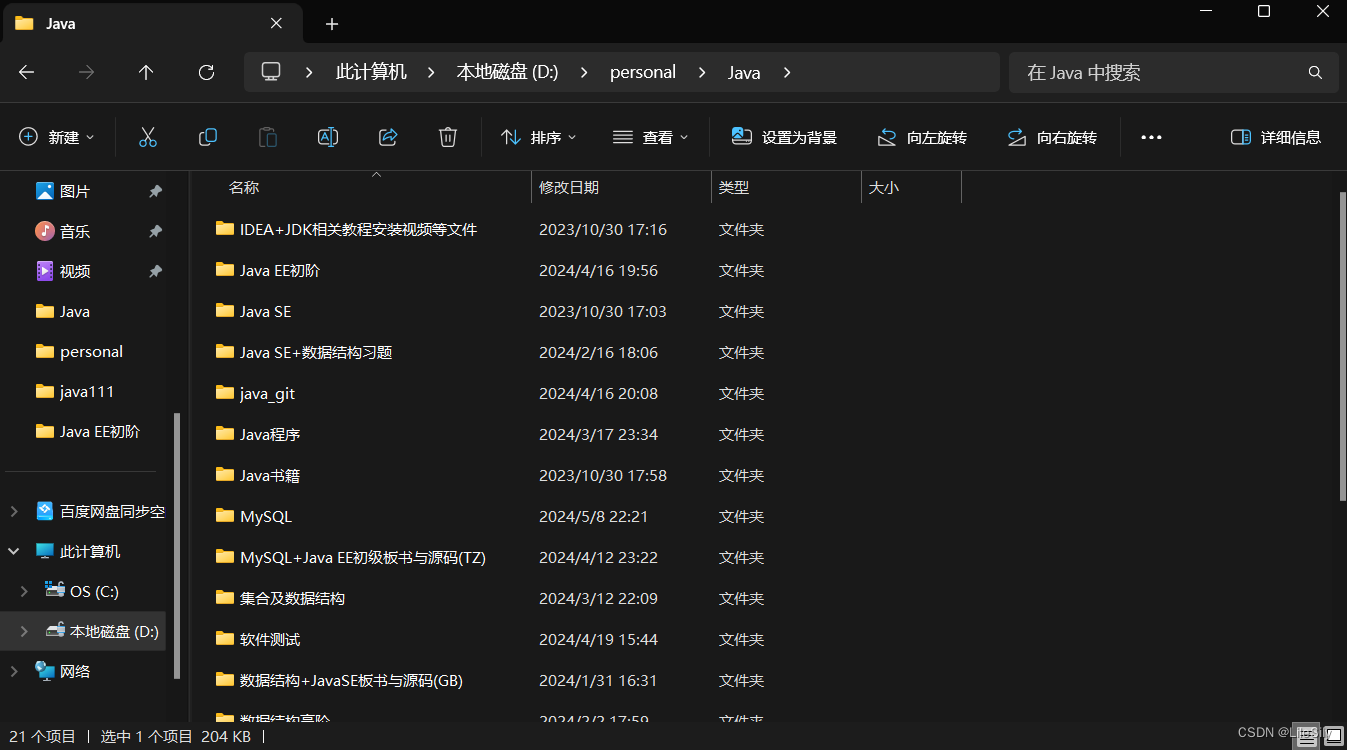Click personal in the breadcrumb
Viewport: 1347px width, 750px height.
[643, 72]
